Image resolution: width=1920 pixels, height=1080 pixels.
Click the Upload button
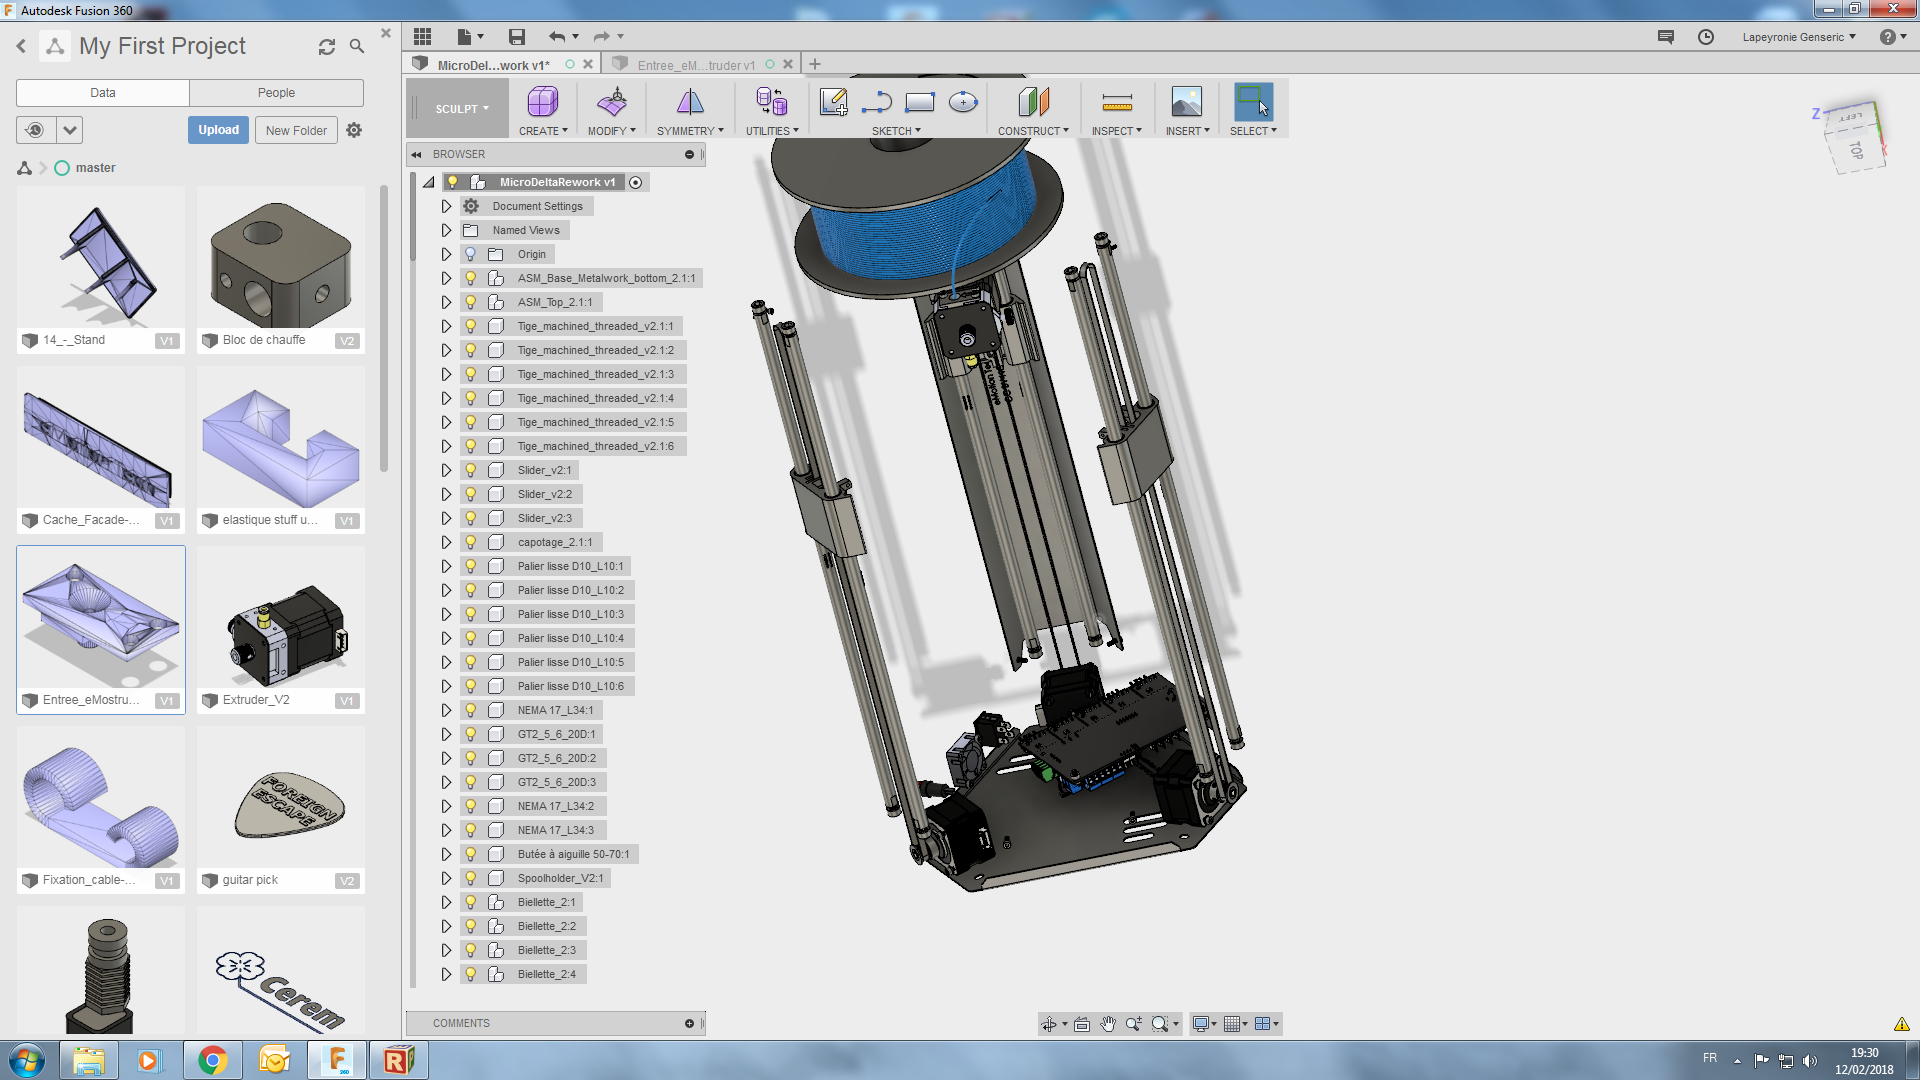click(218, 130)
